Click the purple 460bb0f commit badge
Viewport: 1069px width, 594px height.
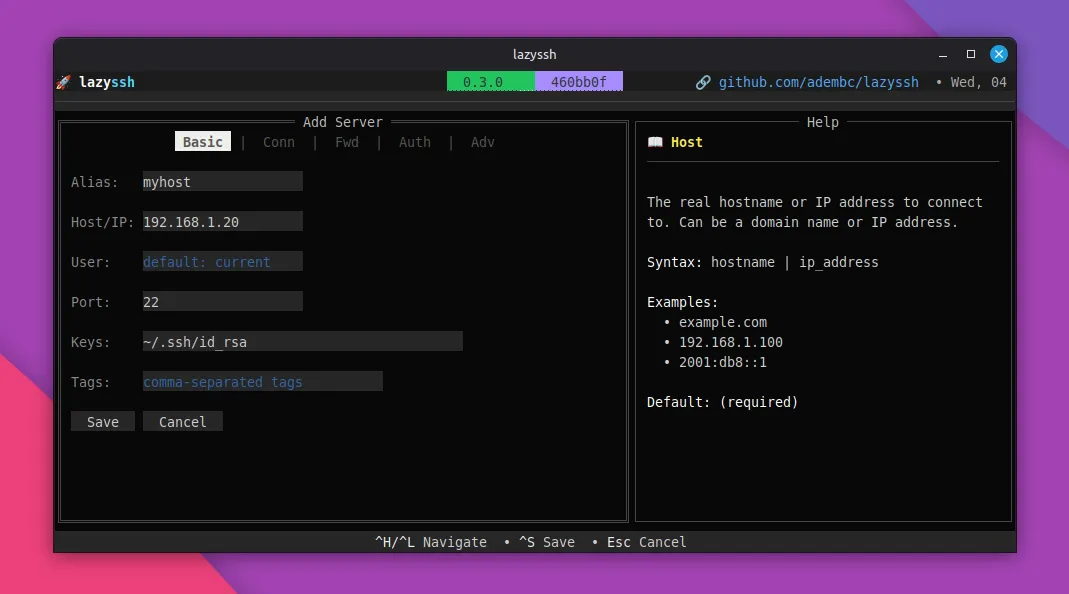tap(579, 82)
